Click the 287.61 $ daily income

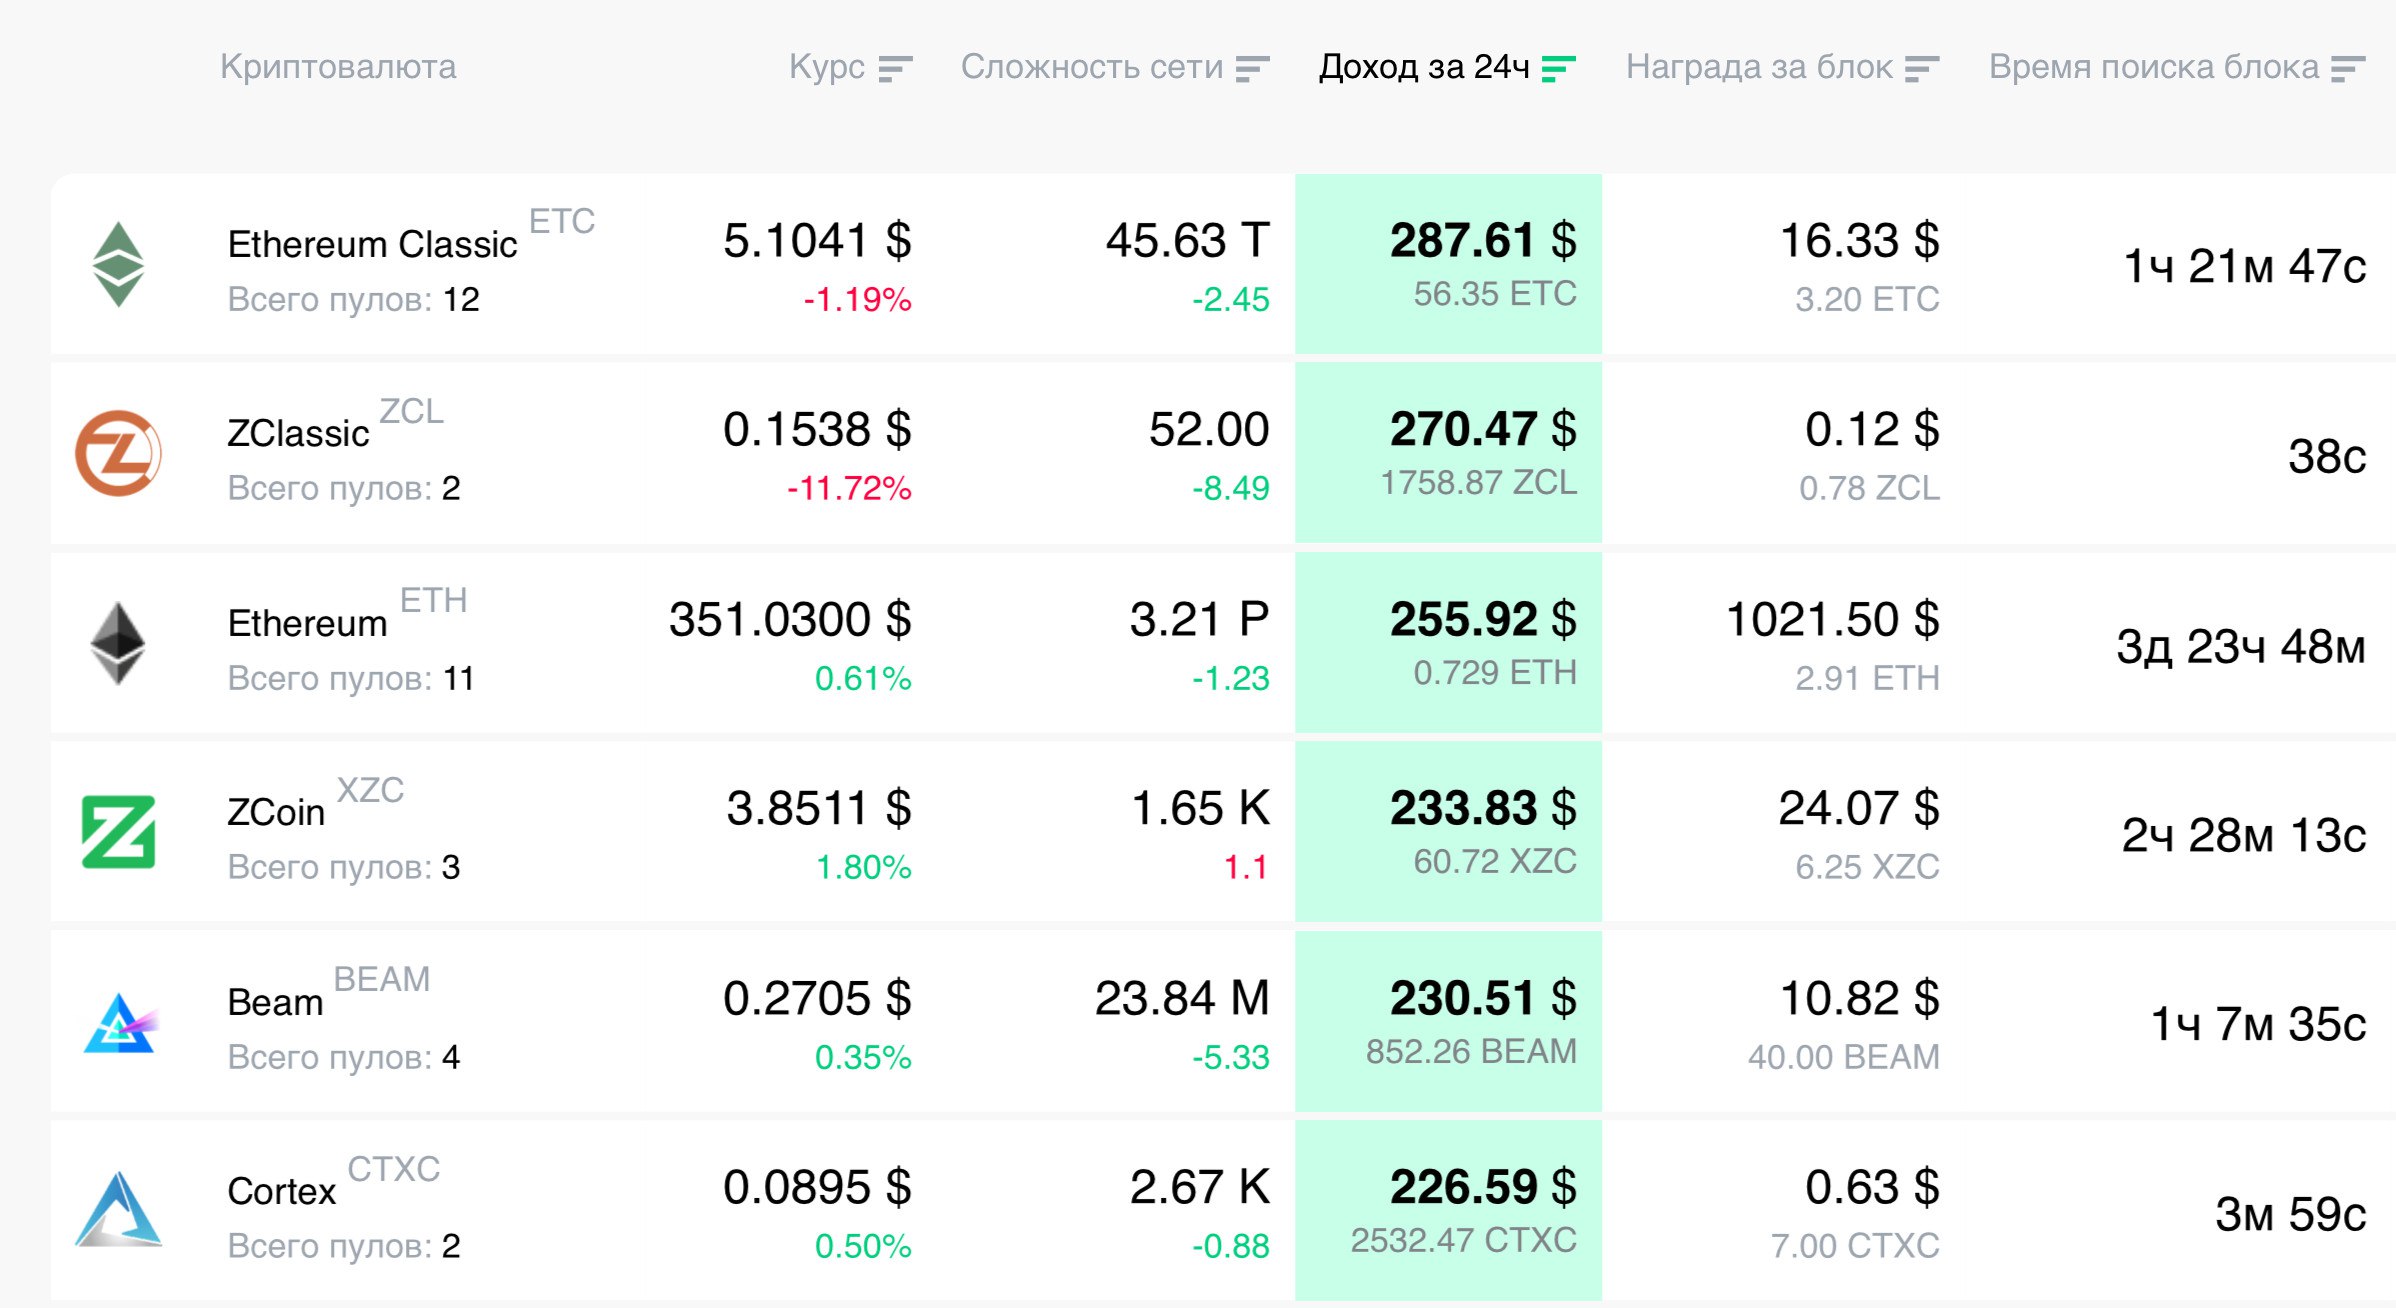click(1483, 241)
